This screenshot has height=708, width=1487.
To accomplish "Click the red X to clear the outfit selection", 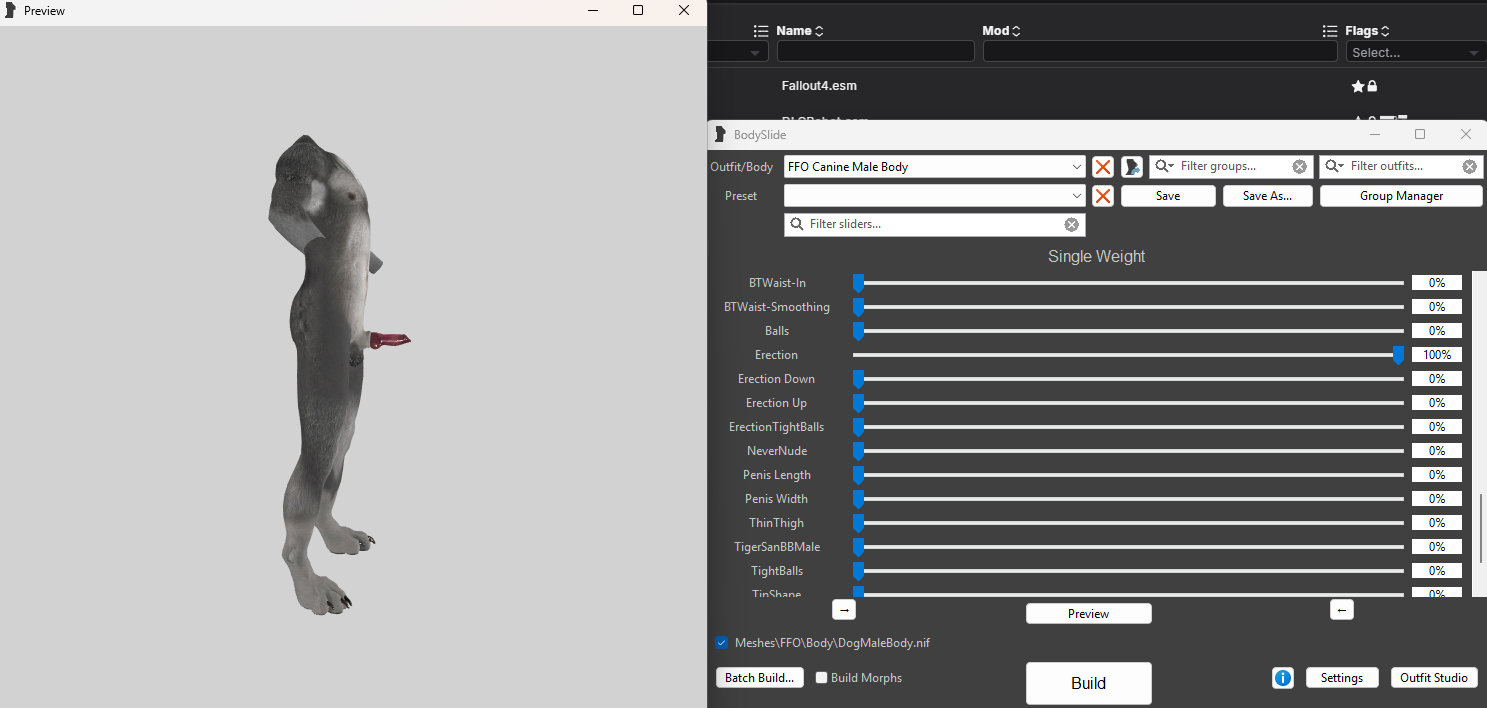I will click(x=1102, y=166).
